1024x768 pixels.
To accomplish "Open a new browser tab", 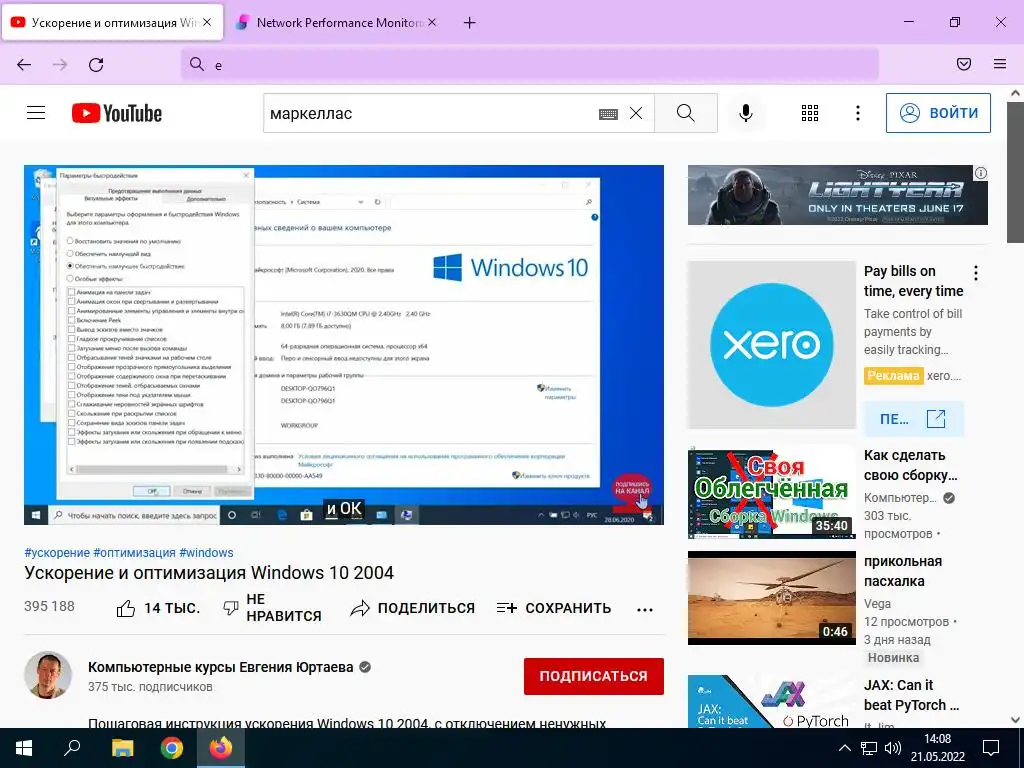I will pyautogui.click(x=469, y=23).
